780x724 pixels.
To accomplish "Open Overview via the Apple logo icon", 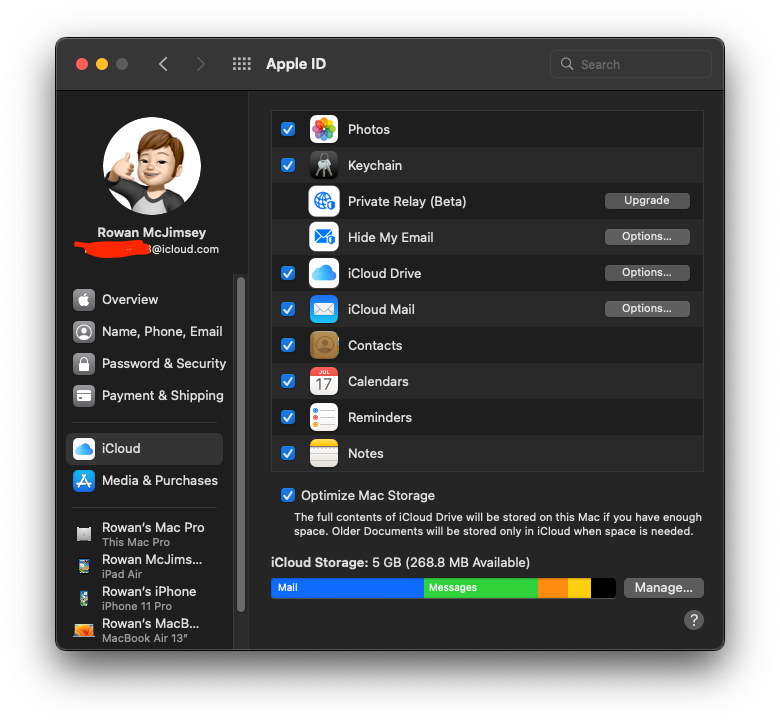I will 84,300.
